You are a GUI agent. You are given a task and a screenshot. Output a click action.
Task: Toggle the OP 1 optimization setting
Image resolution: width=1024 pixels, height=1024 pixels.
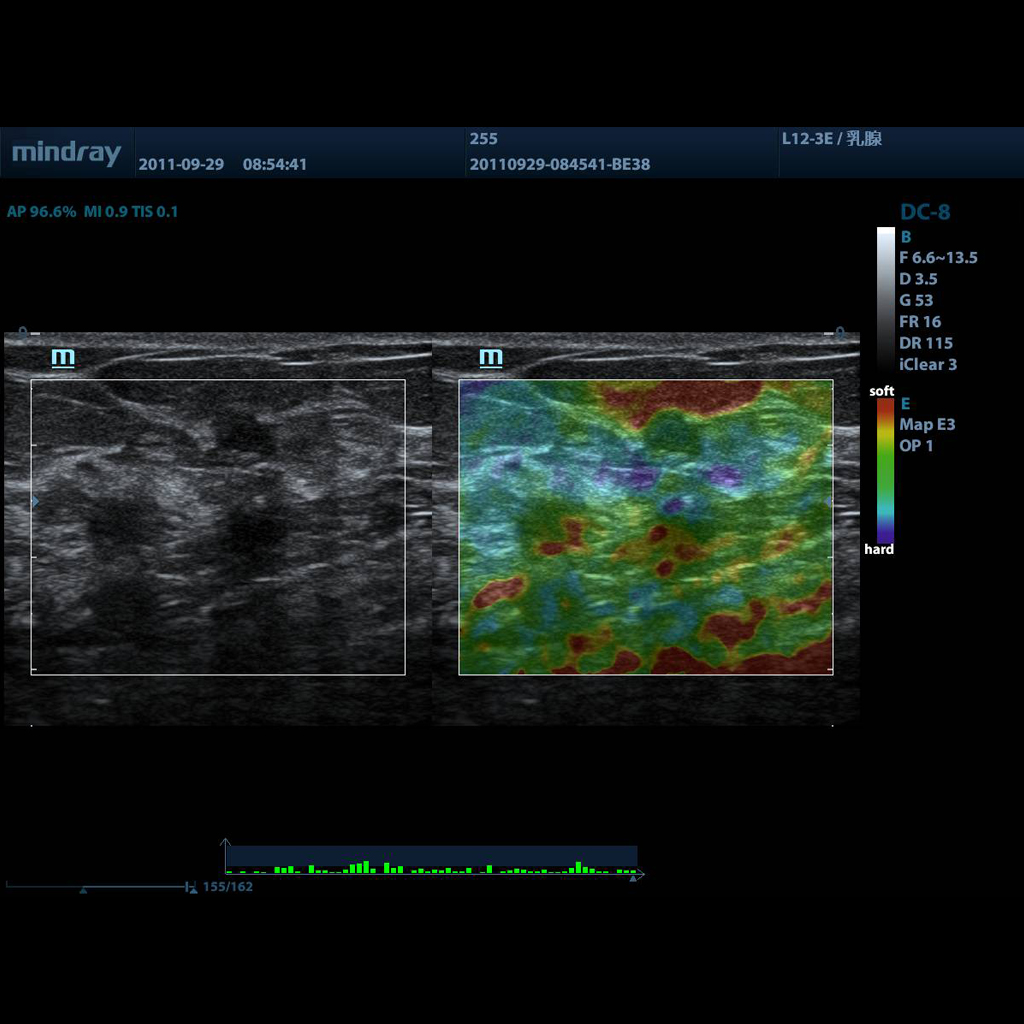pos(916,446)
